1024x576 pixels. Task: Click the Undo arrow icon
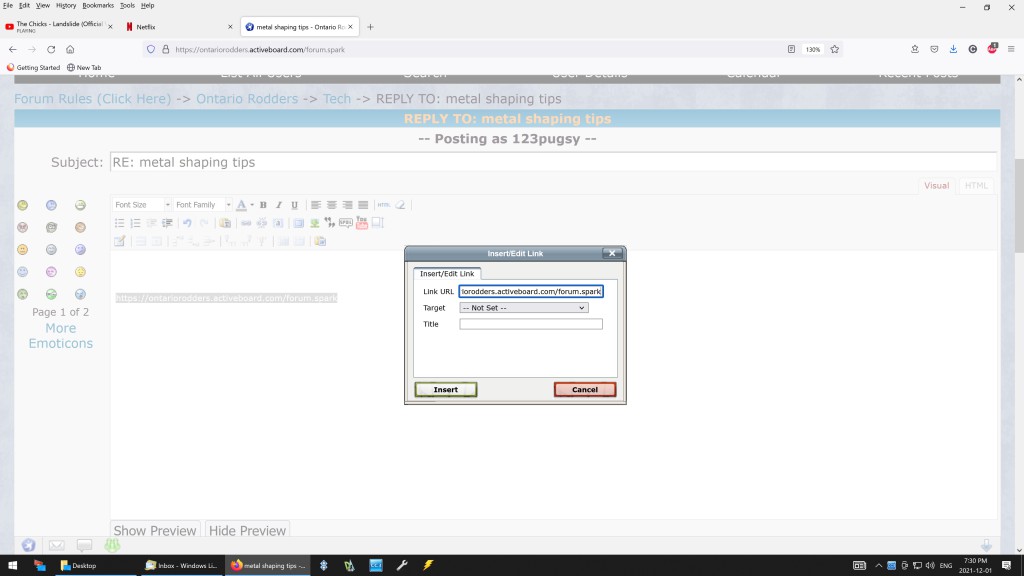[187, 223]
